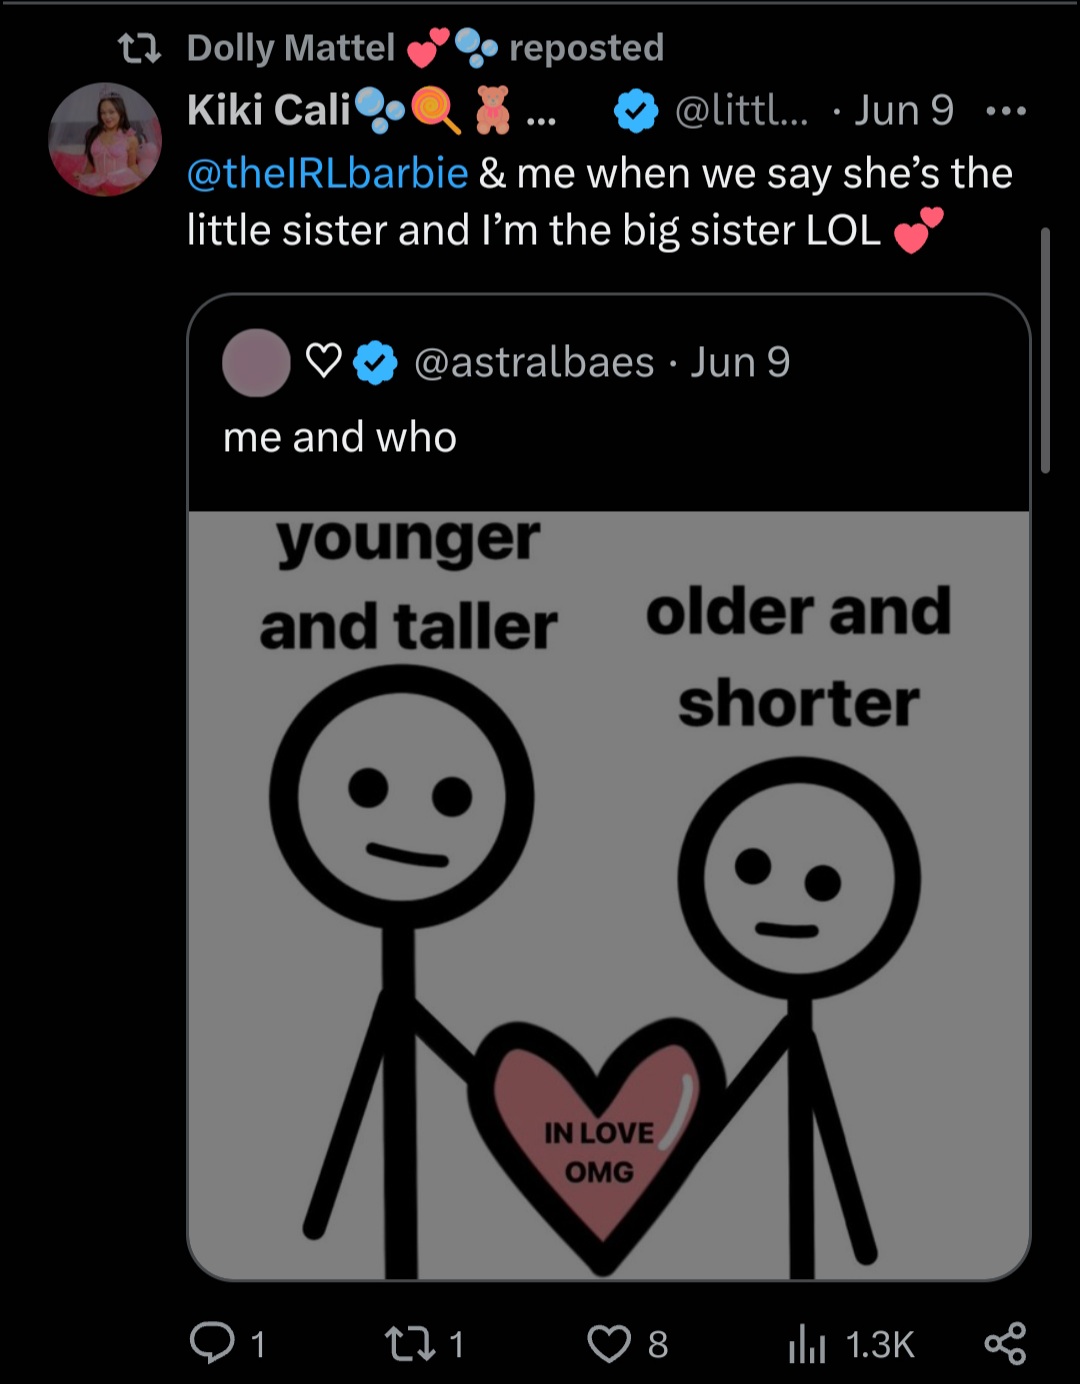Click the truncated @littl... handle
The image size is (1080, 1384).
(742, 110)
